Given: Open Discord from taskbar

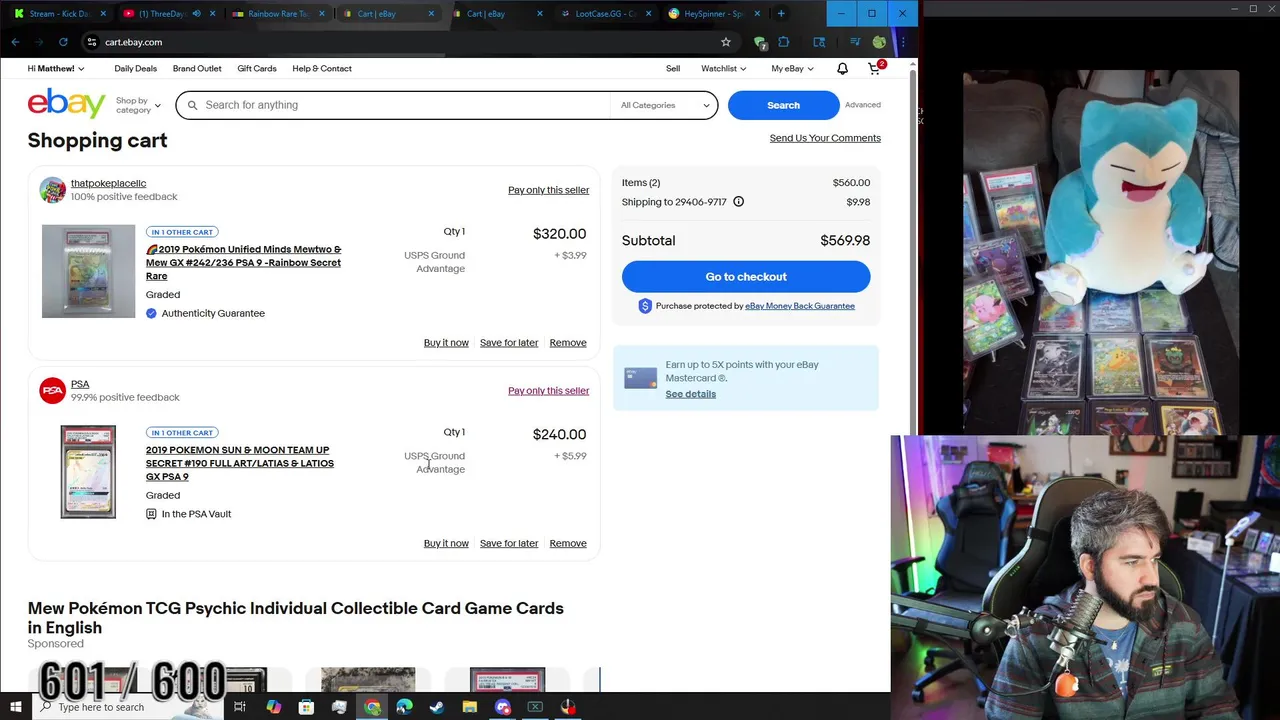Looking at the screenshot, I should tap(503, 707).
